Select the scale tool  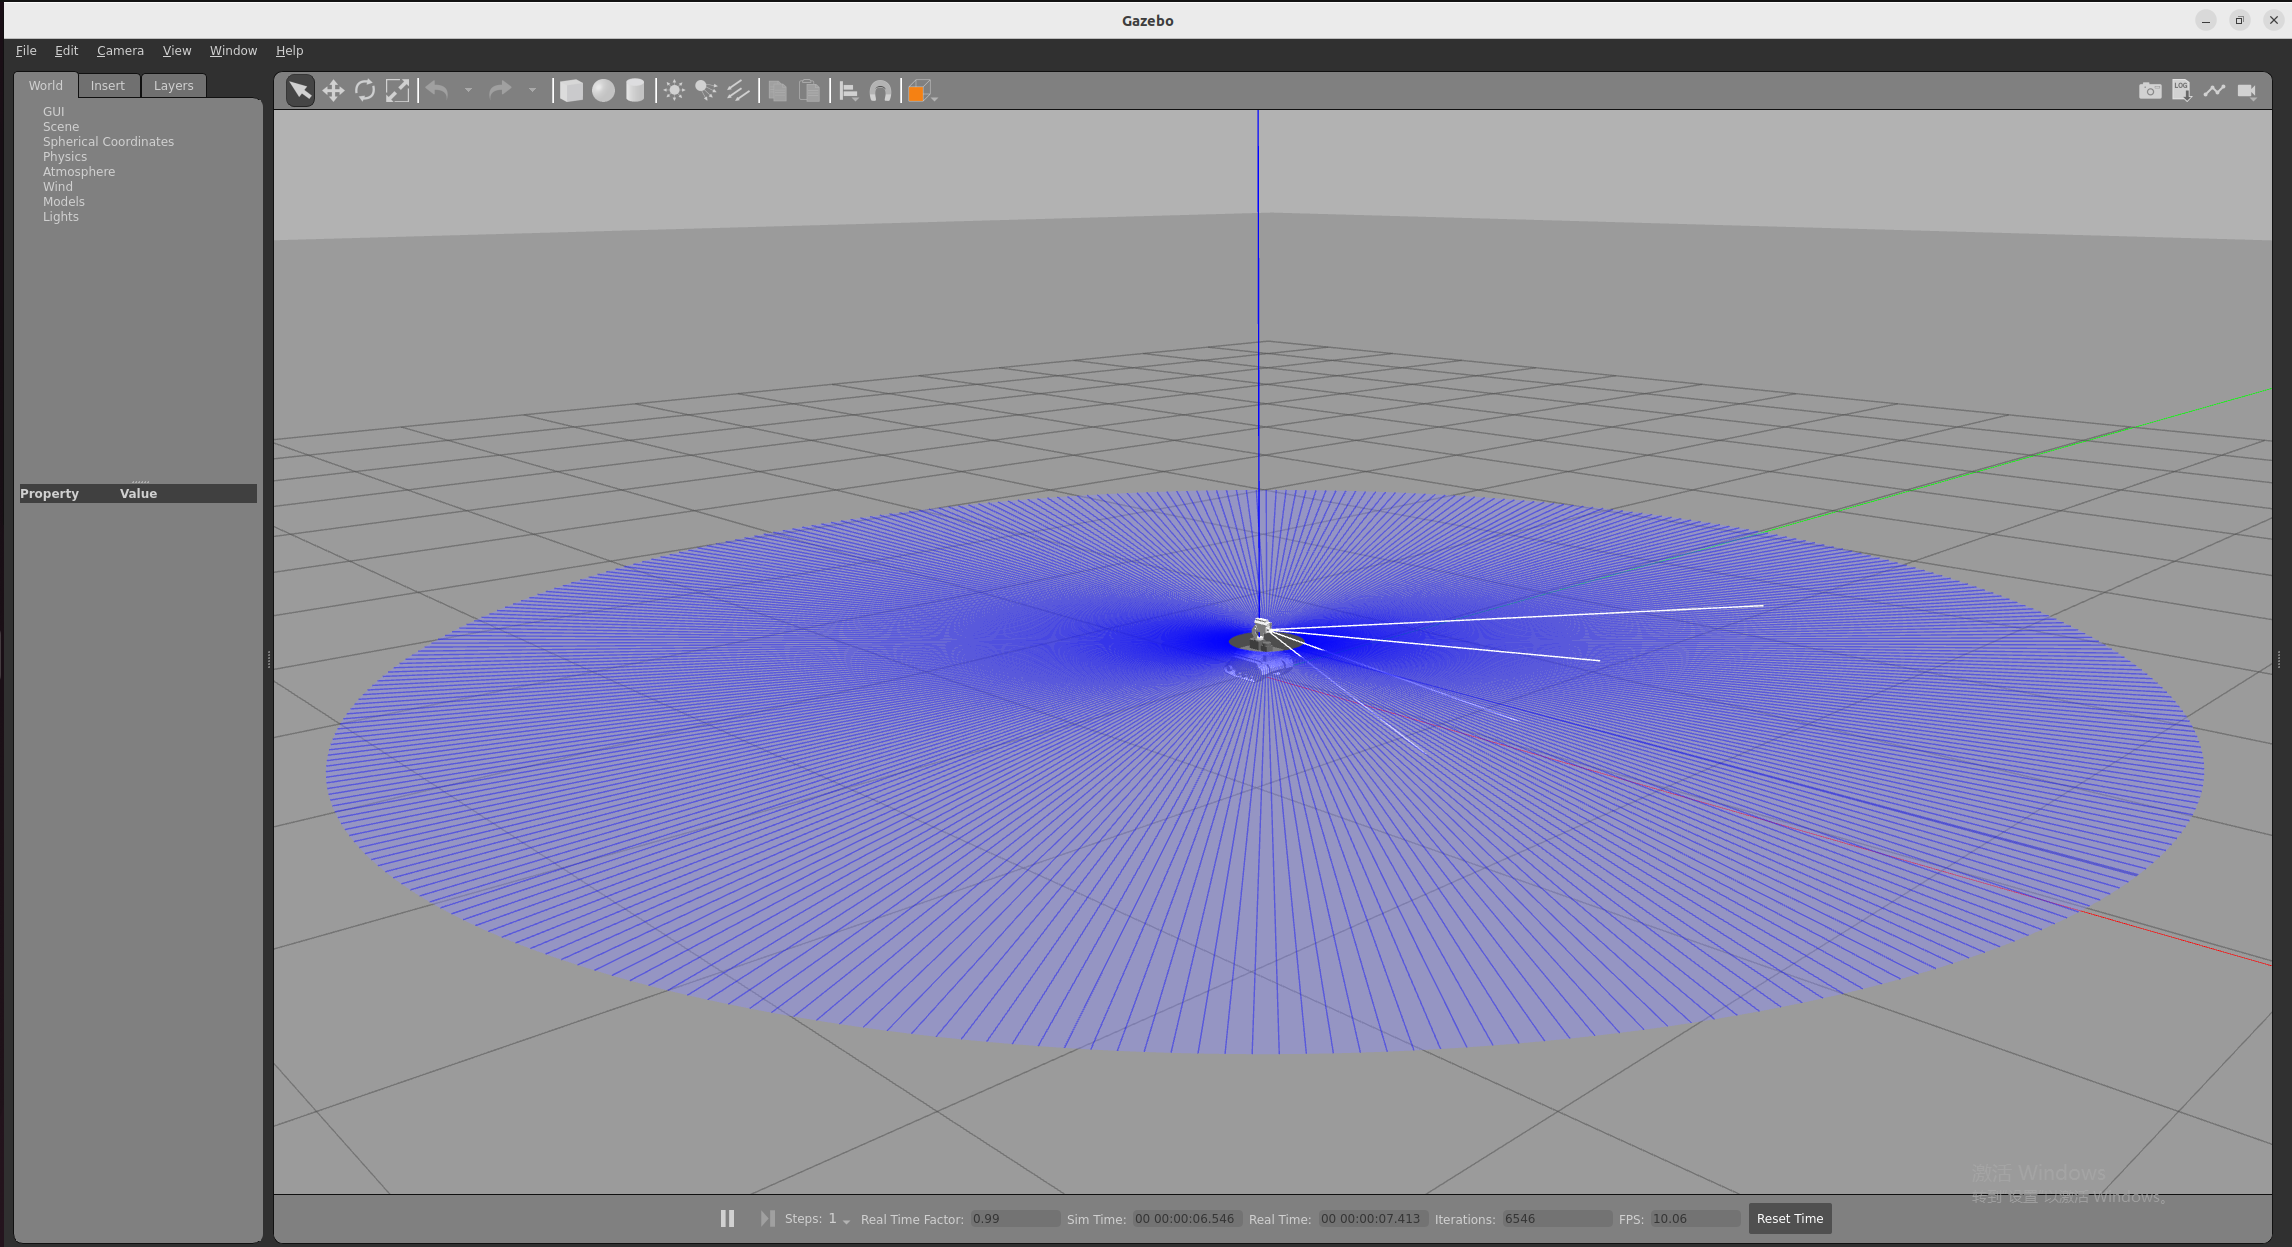399,91
